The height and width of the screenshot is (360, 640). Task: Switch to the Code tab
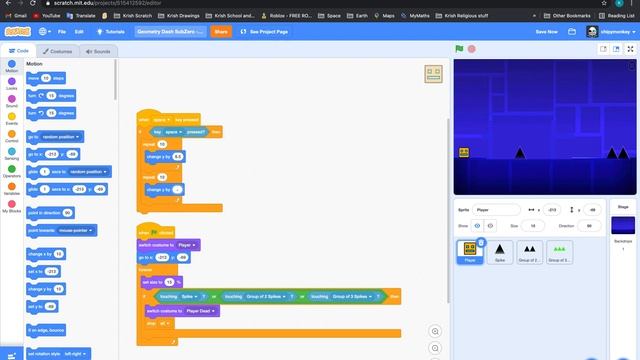[x=19, y=51]
